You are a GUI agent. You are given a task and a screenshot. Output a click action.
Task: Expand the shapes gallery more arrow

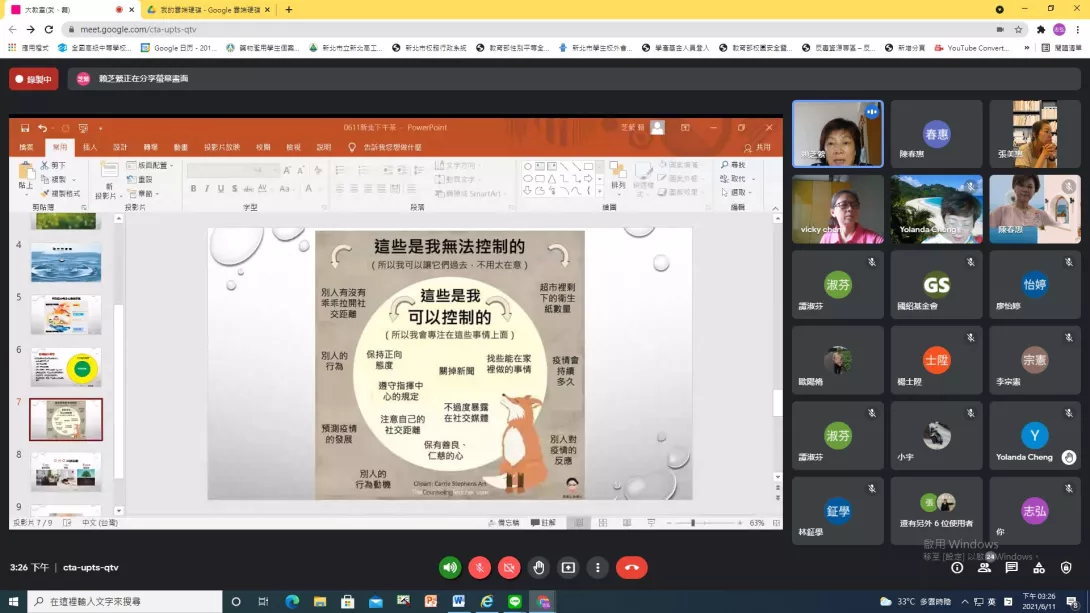601,190
